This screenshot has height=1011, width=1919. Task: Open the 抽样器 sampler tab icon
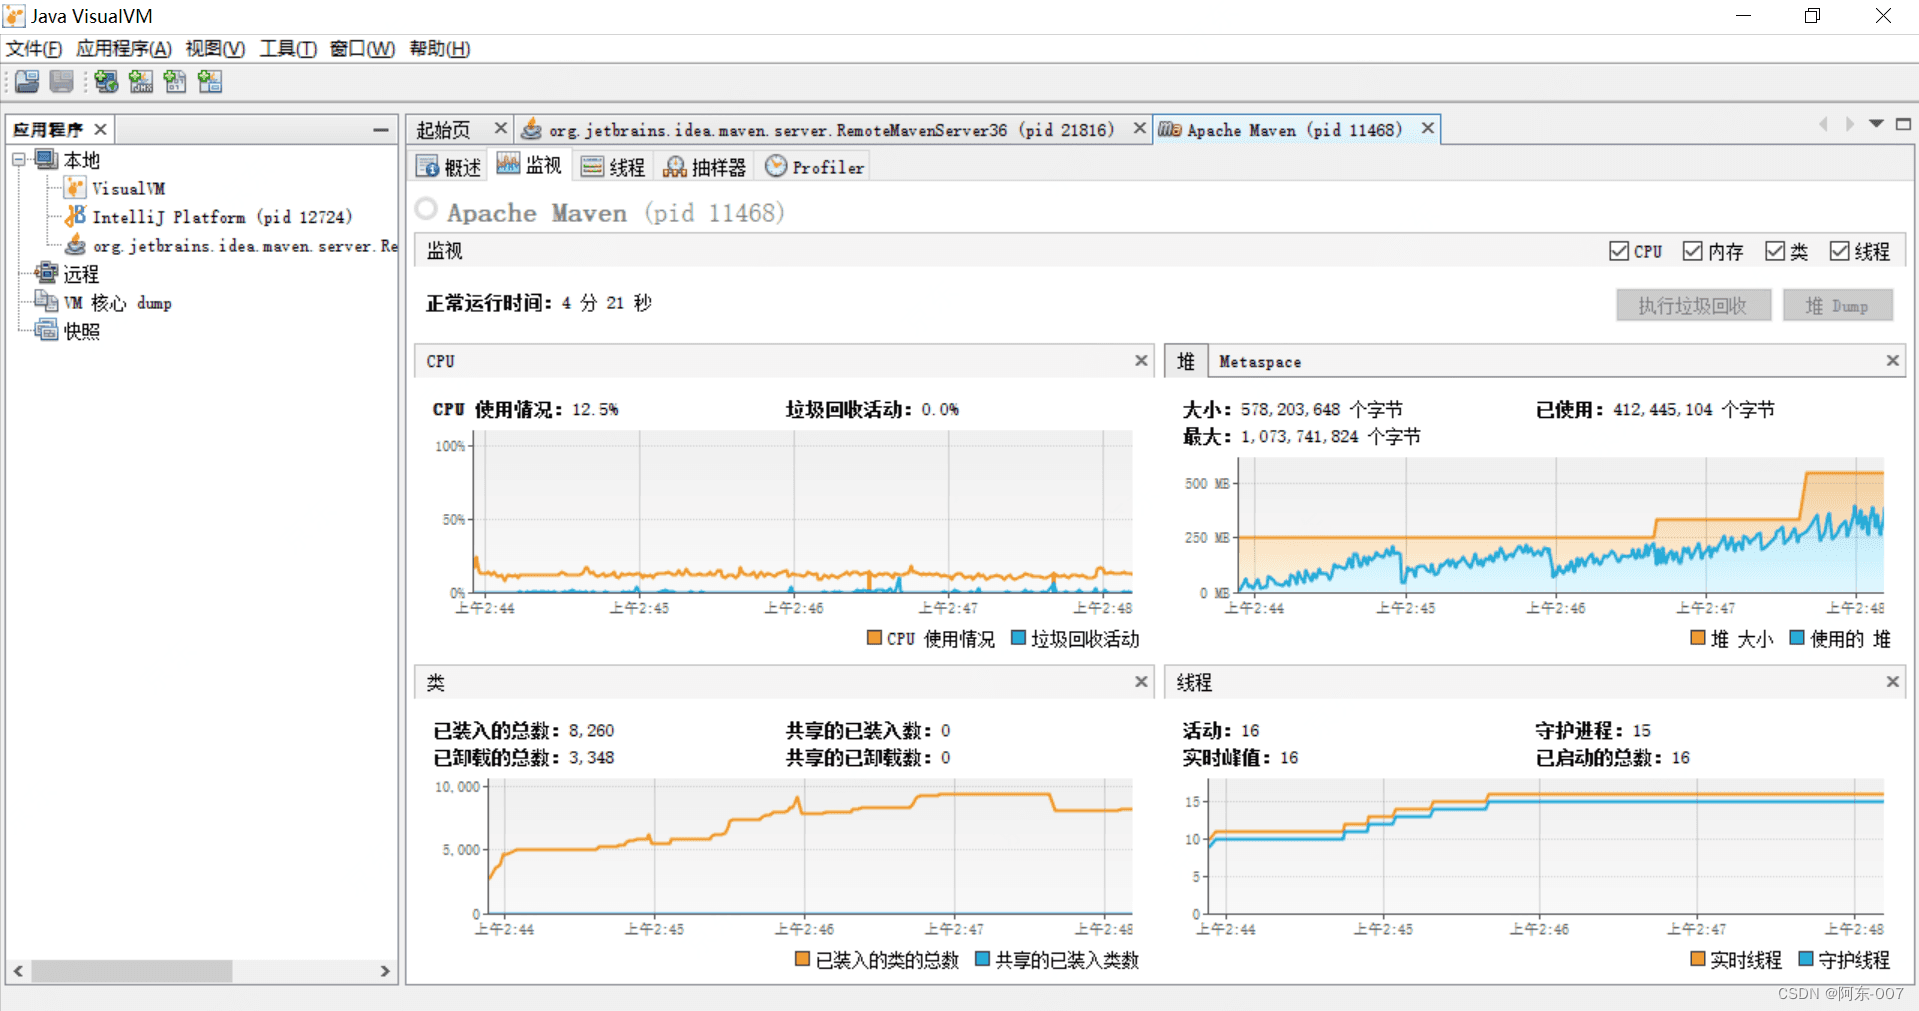tap(675, 167)
